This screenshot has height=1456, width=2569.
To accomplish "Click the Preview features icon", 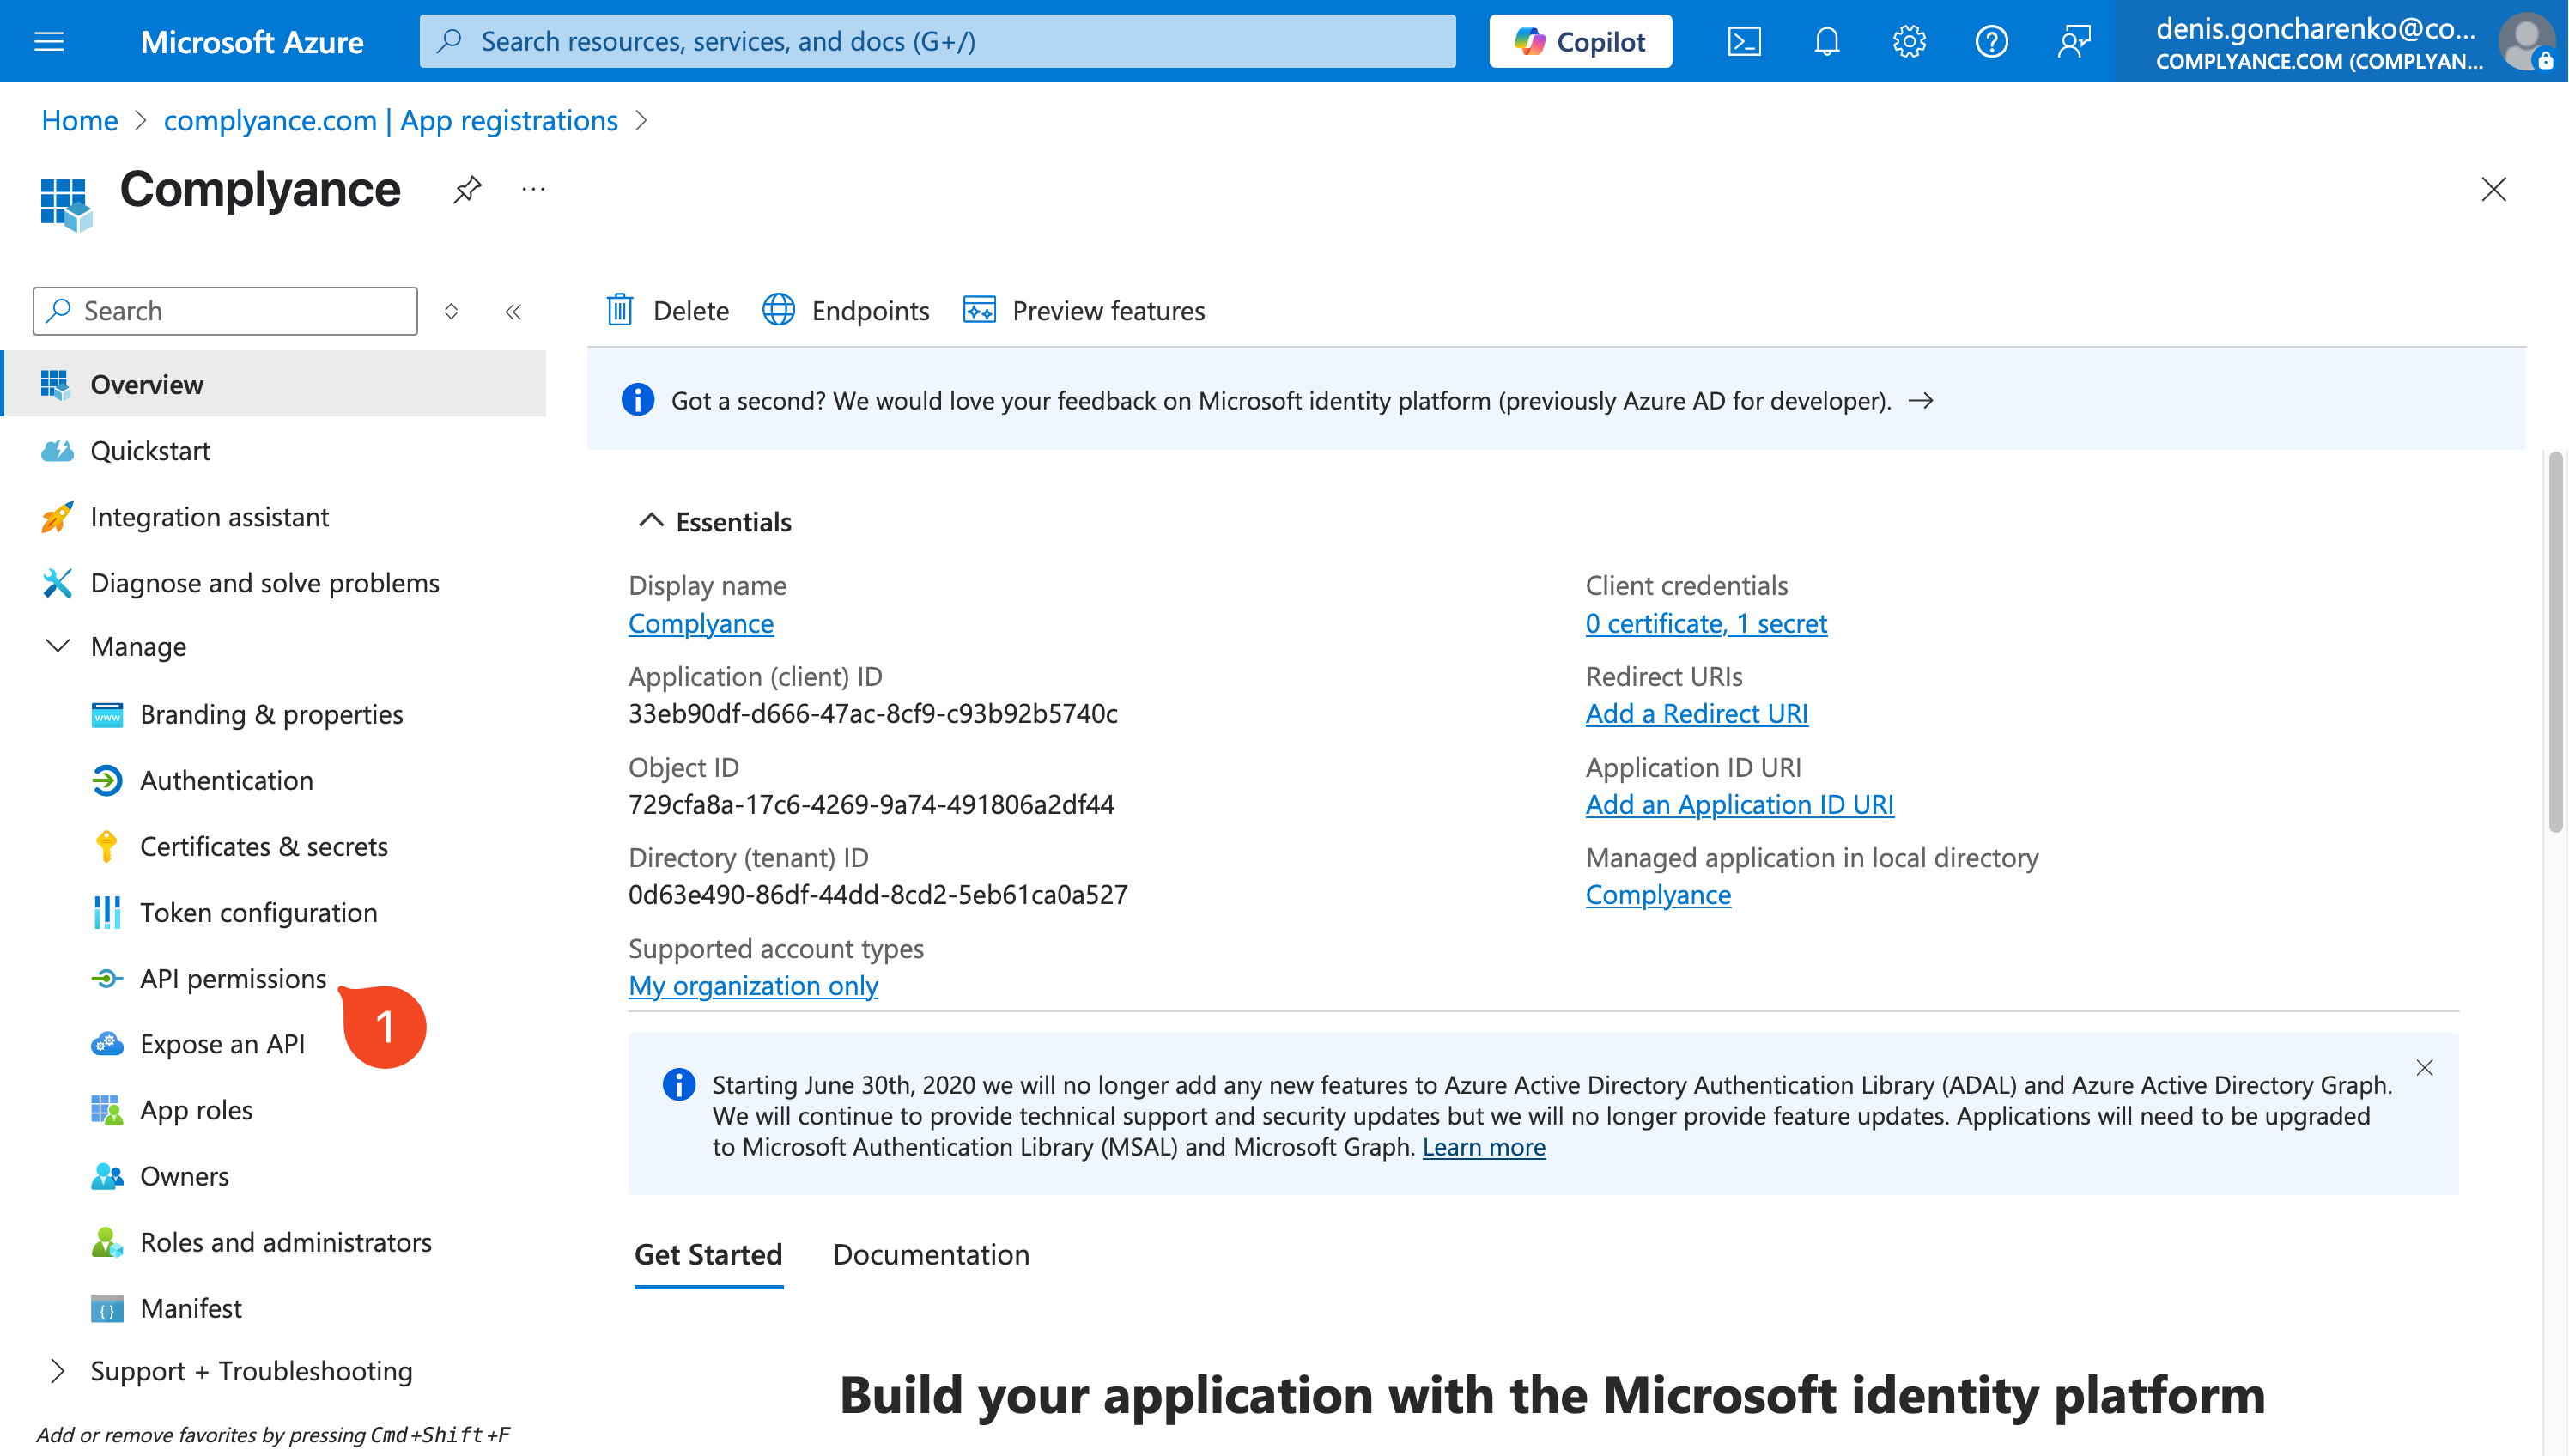I will 979,310.
